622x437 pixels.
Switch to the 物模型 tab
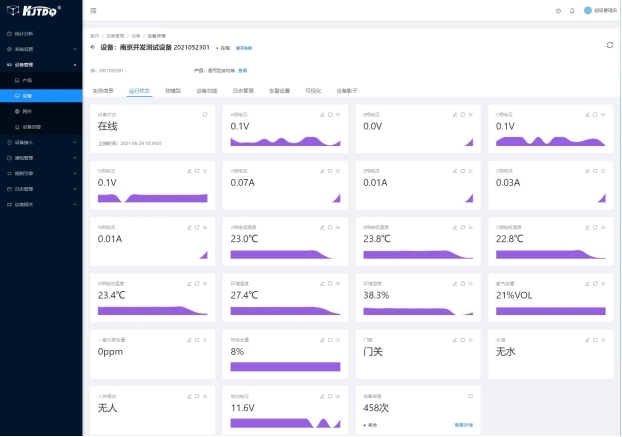pyautogui.click(x=173, y=90)
